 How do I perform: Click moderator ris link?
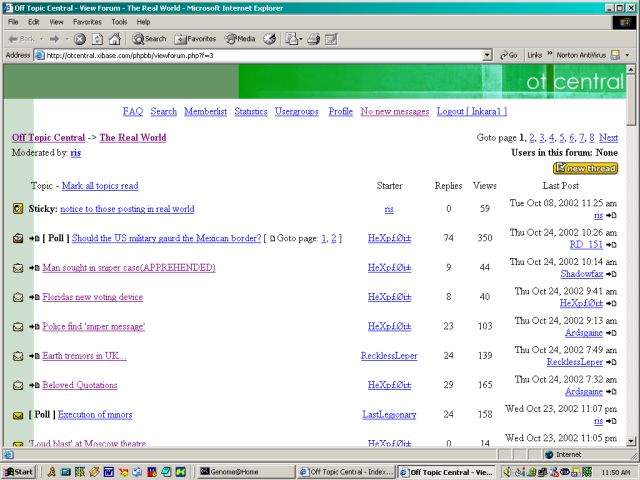pos(76,153)
